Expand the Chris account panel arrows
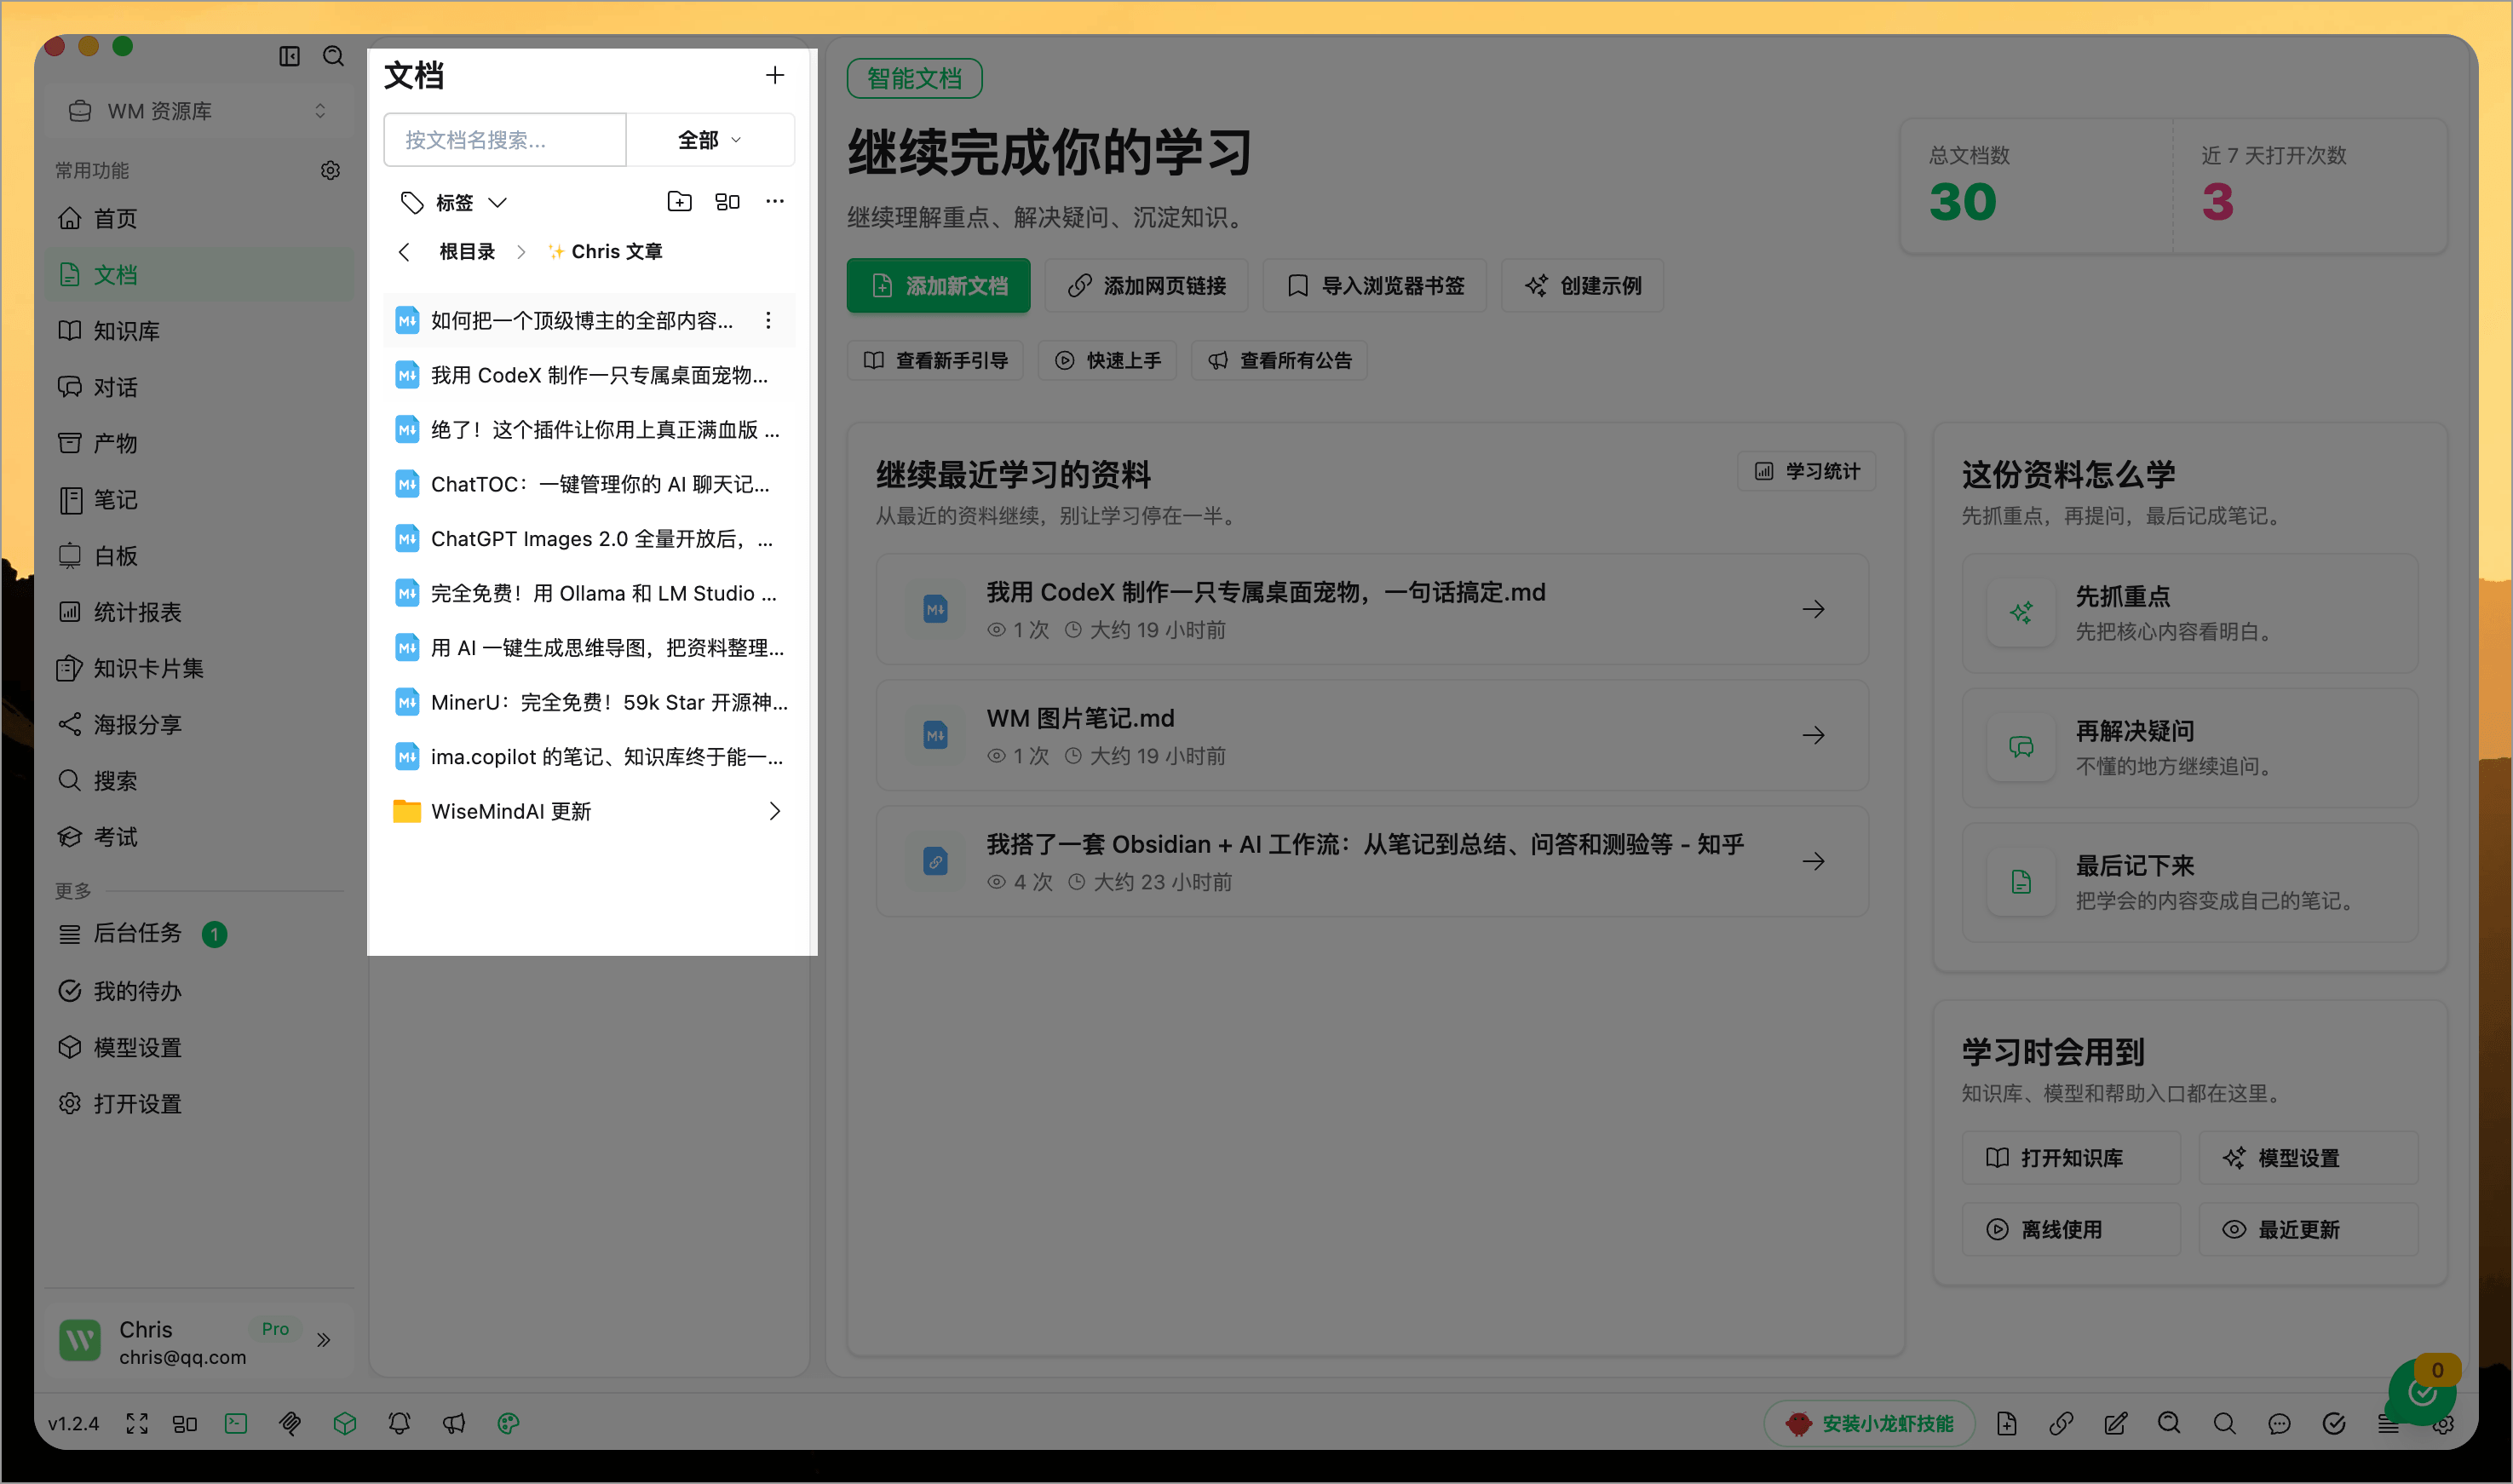2513x1484 pixels. (x=323, y=1339)
